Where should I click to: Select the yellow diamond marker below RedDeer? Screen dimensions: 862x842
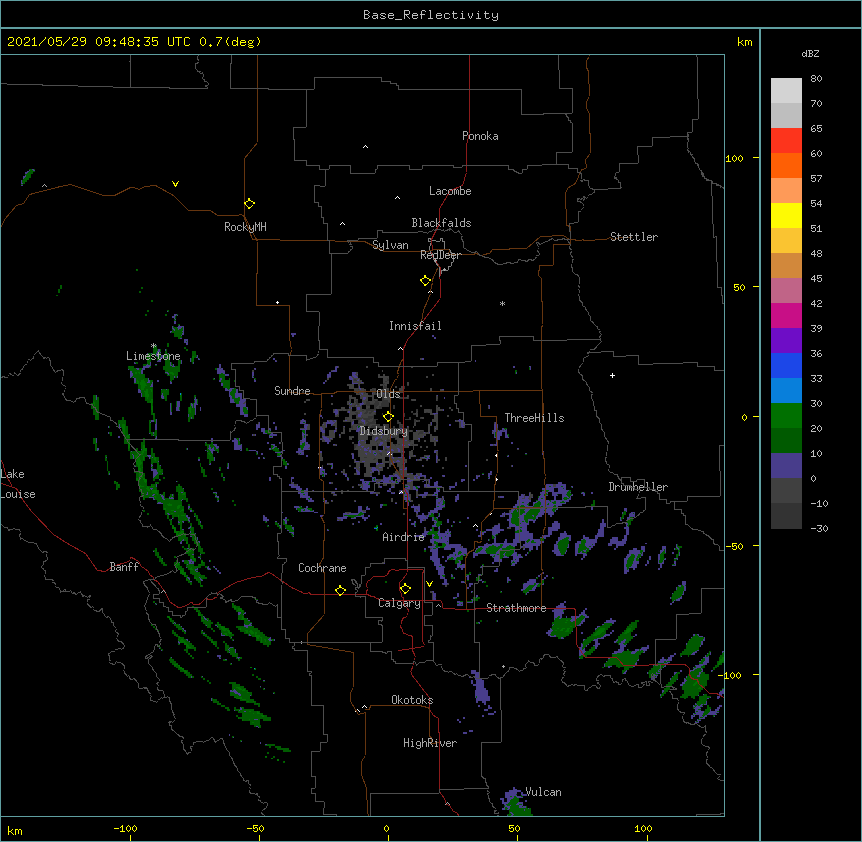click(x=425, y=281)
